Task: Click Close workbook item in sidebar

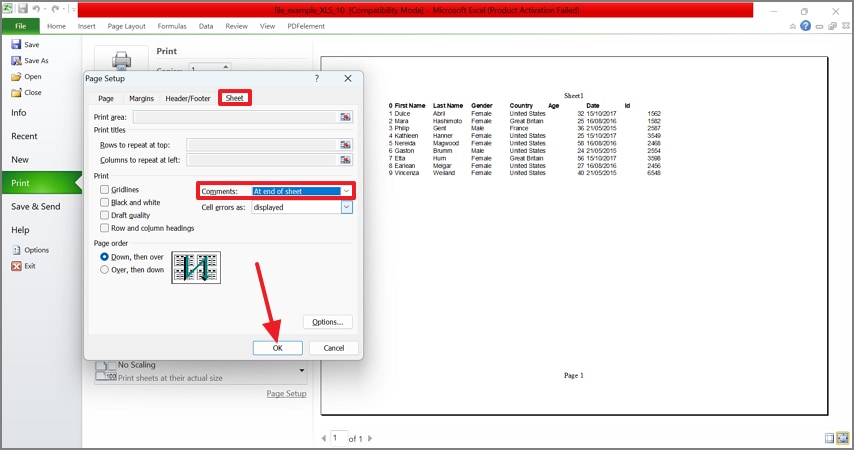Action: pos(27,93)
